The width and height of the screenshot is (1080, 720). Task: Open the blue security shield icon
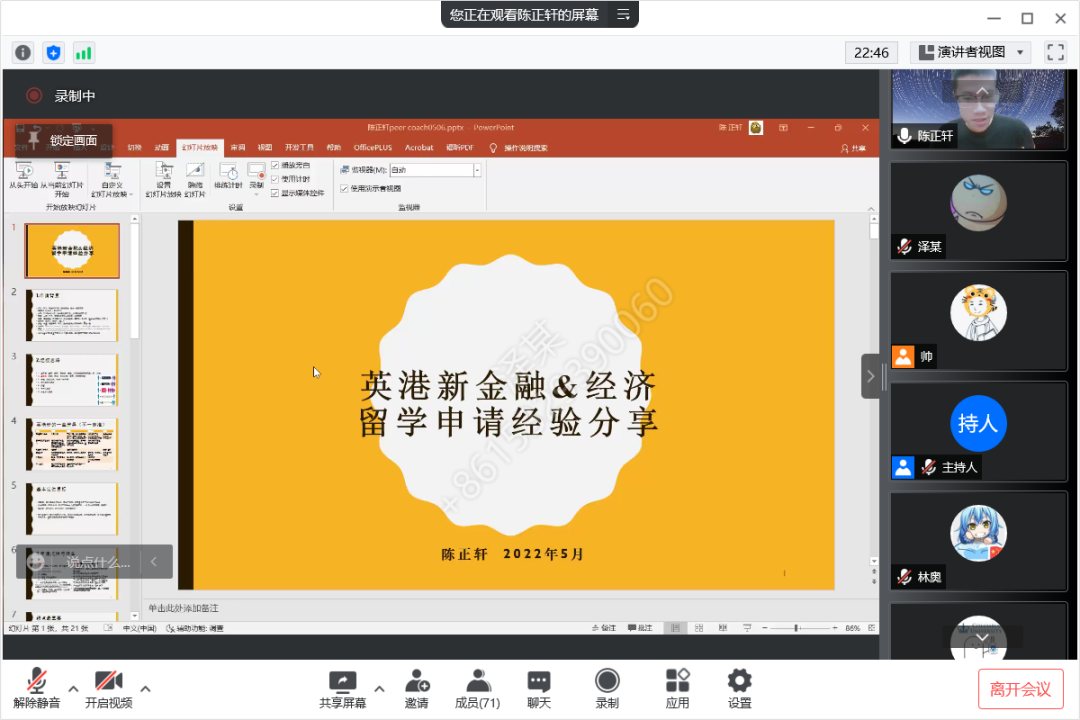(x=53, y=53)
